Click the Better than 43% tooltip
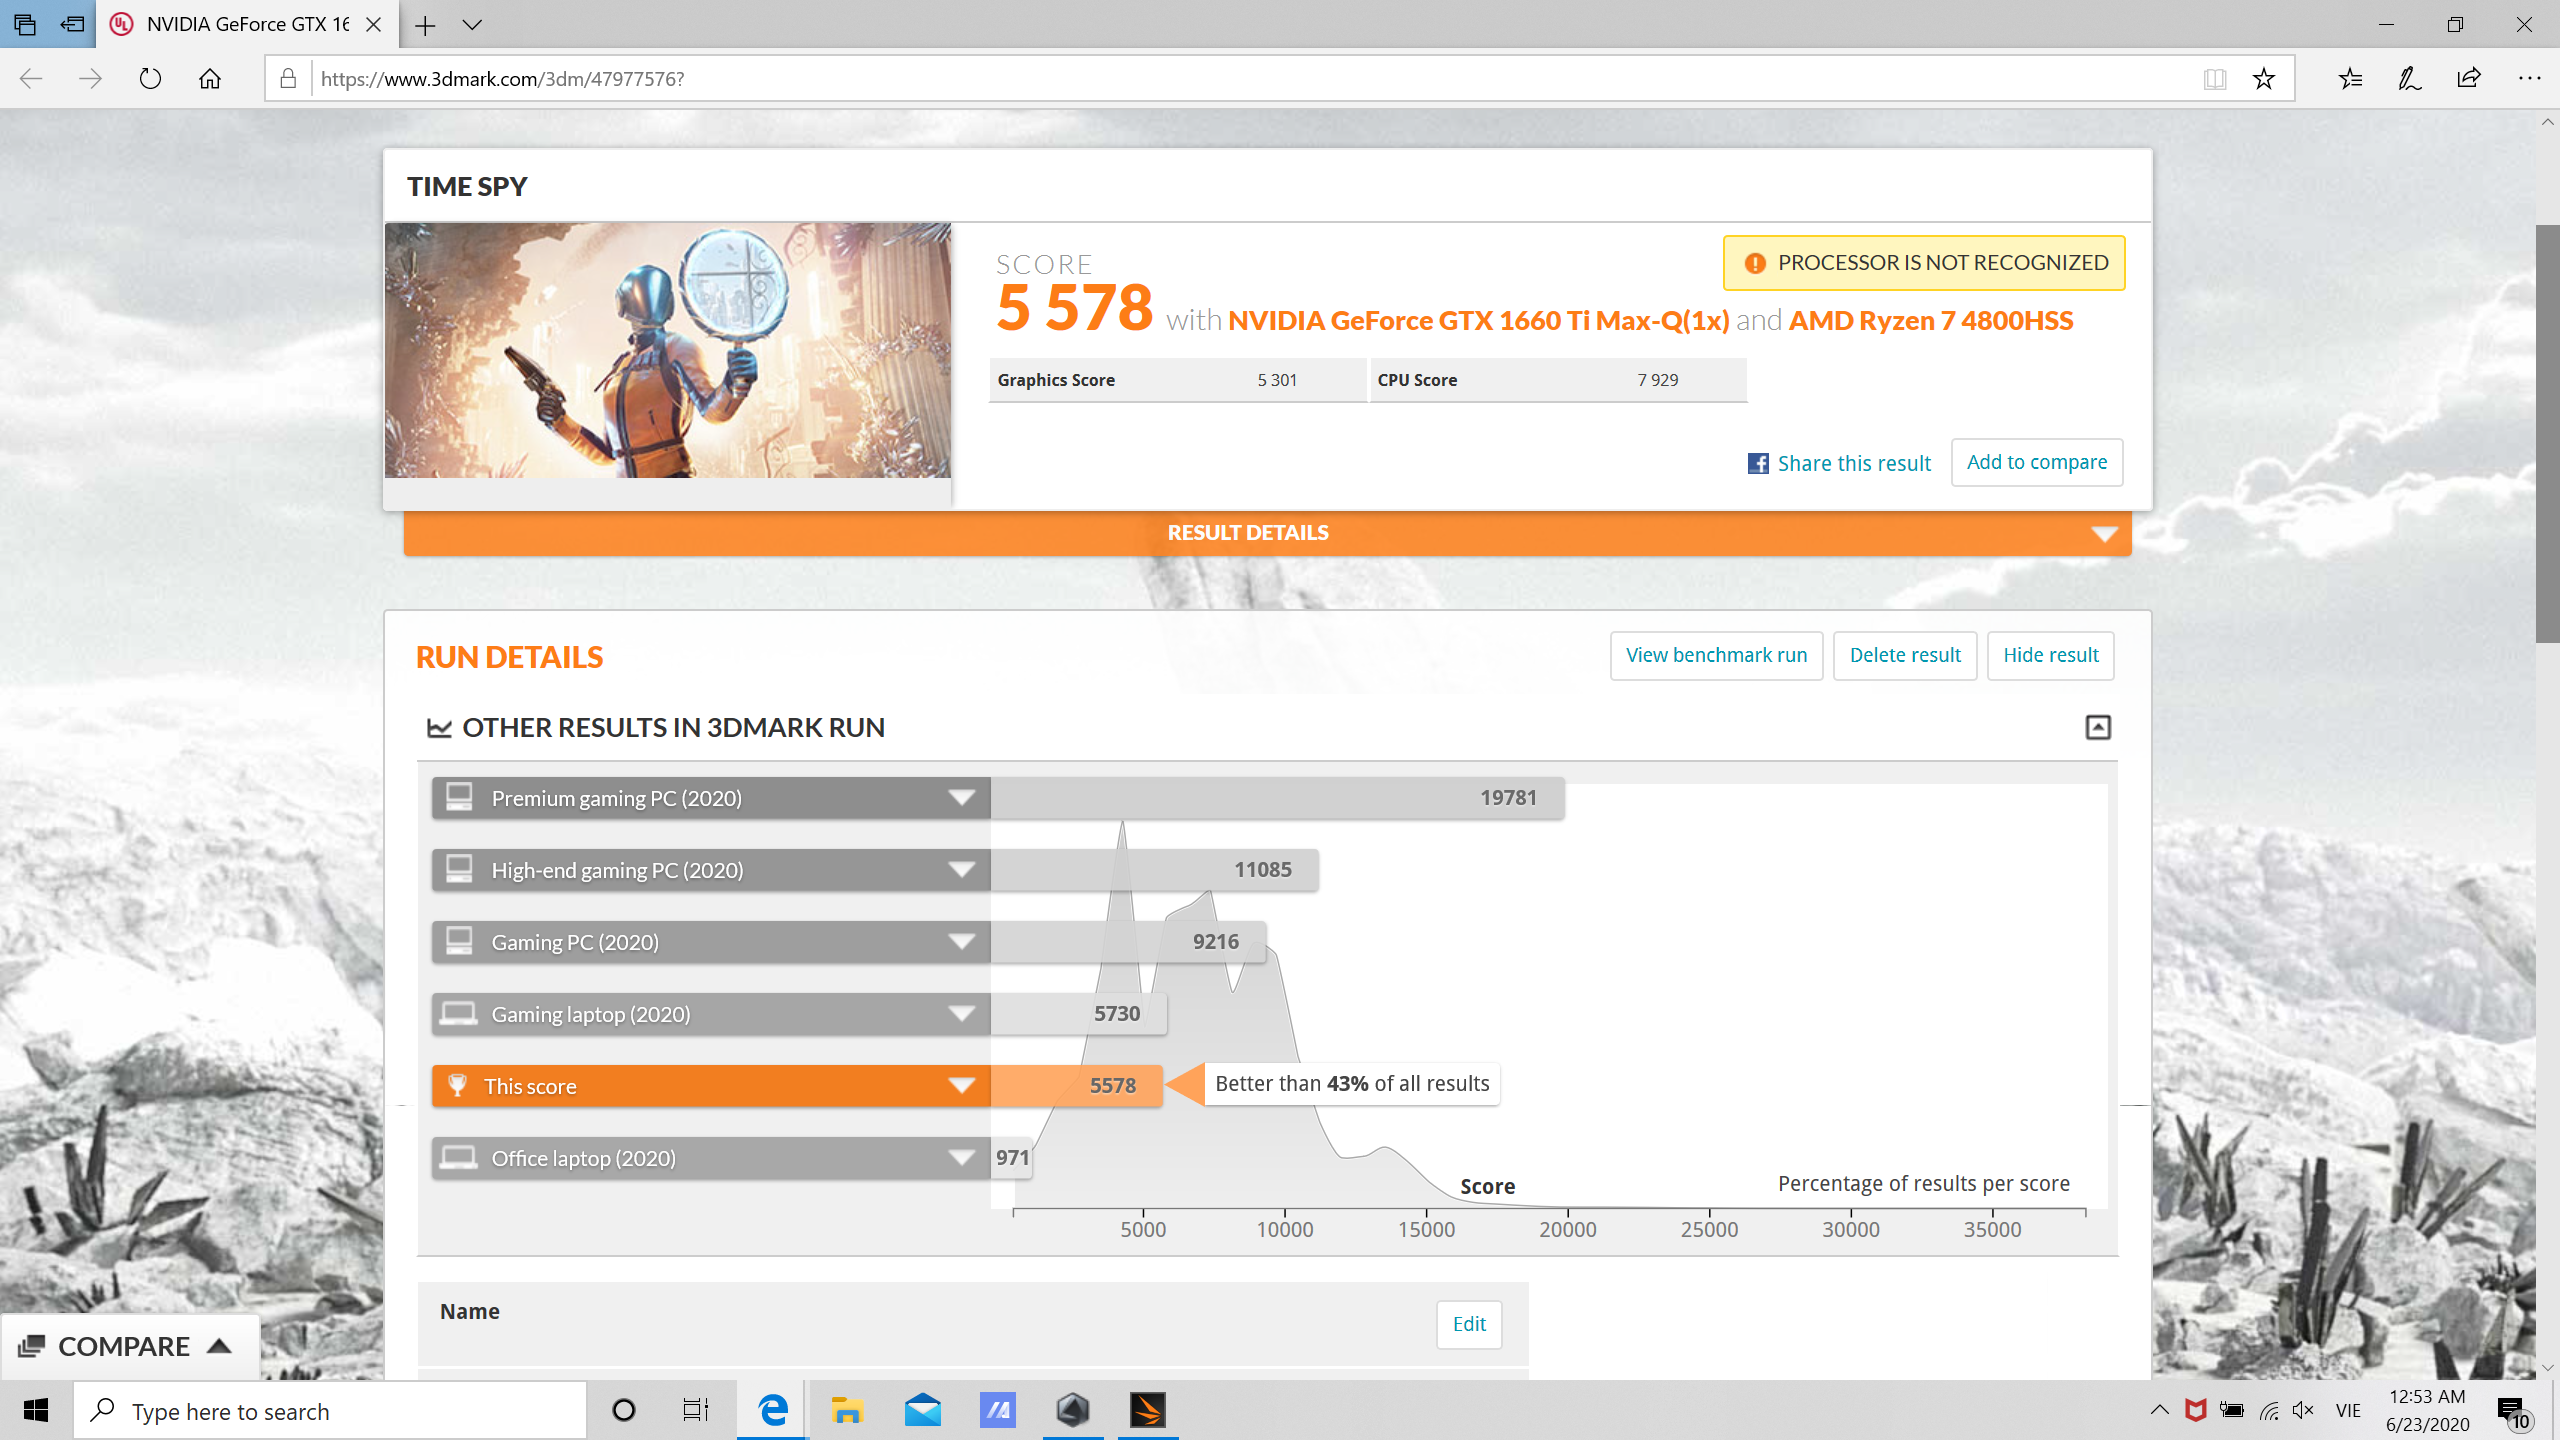The width and height of the screenshot is (2560, 1440). click(x=1351, y=1084)
